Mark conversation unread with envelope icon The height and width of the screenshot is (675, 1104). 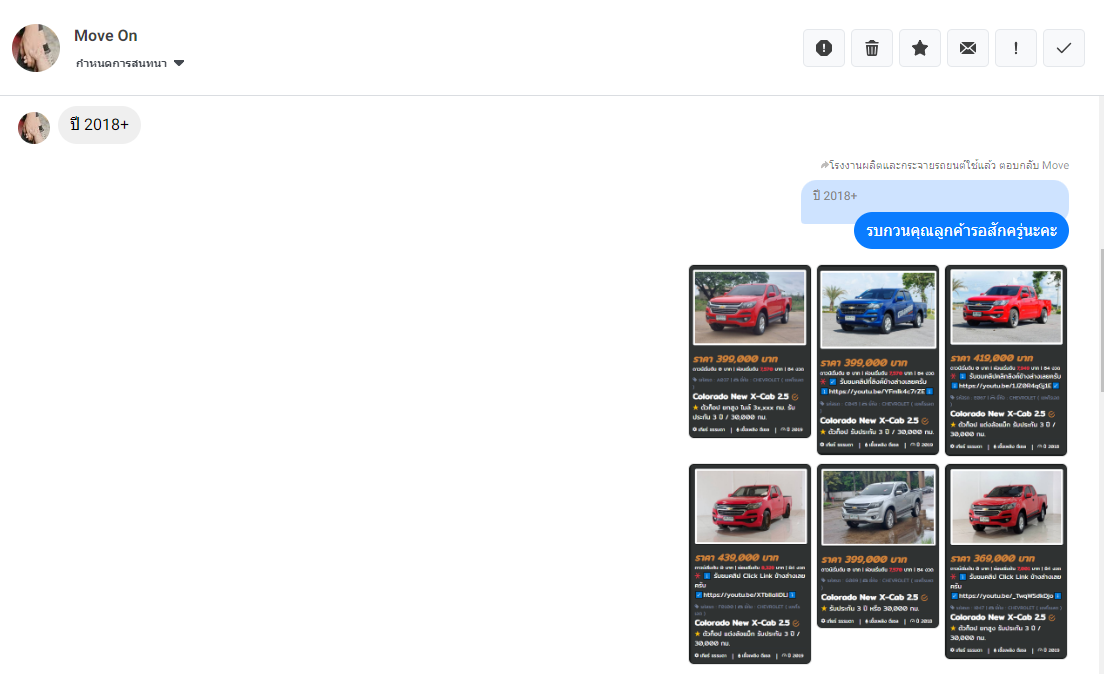point(967,48)
